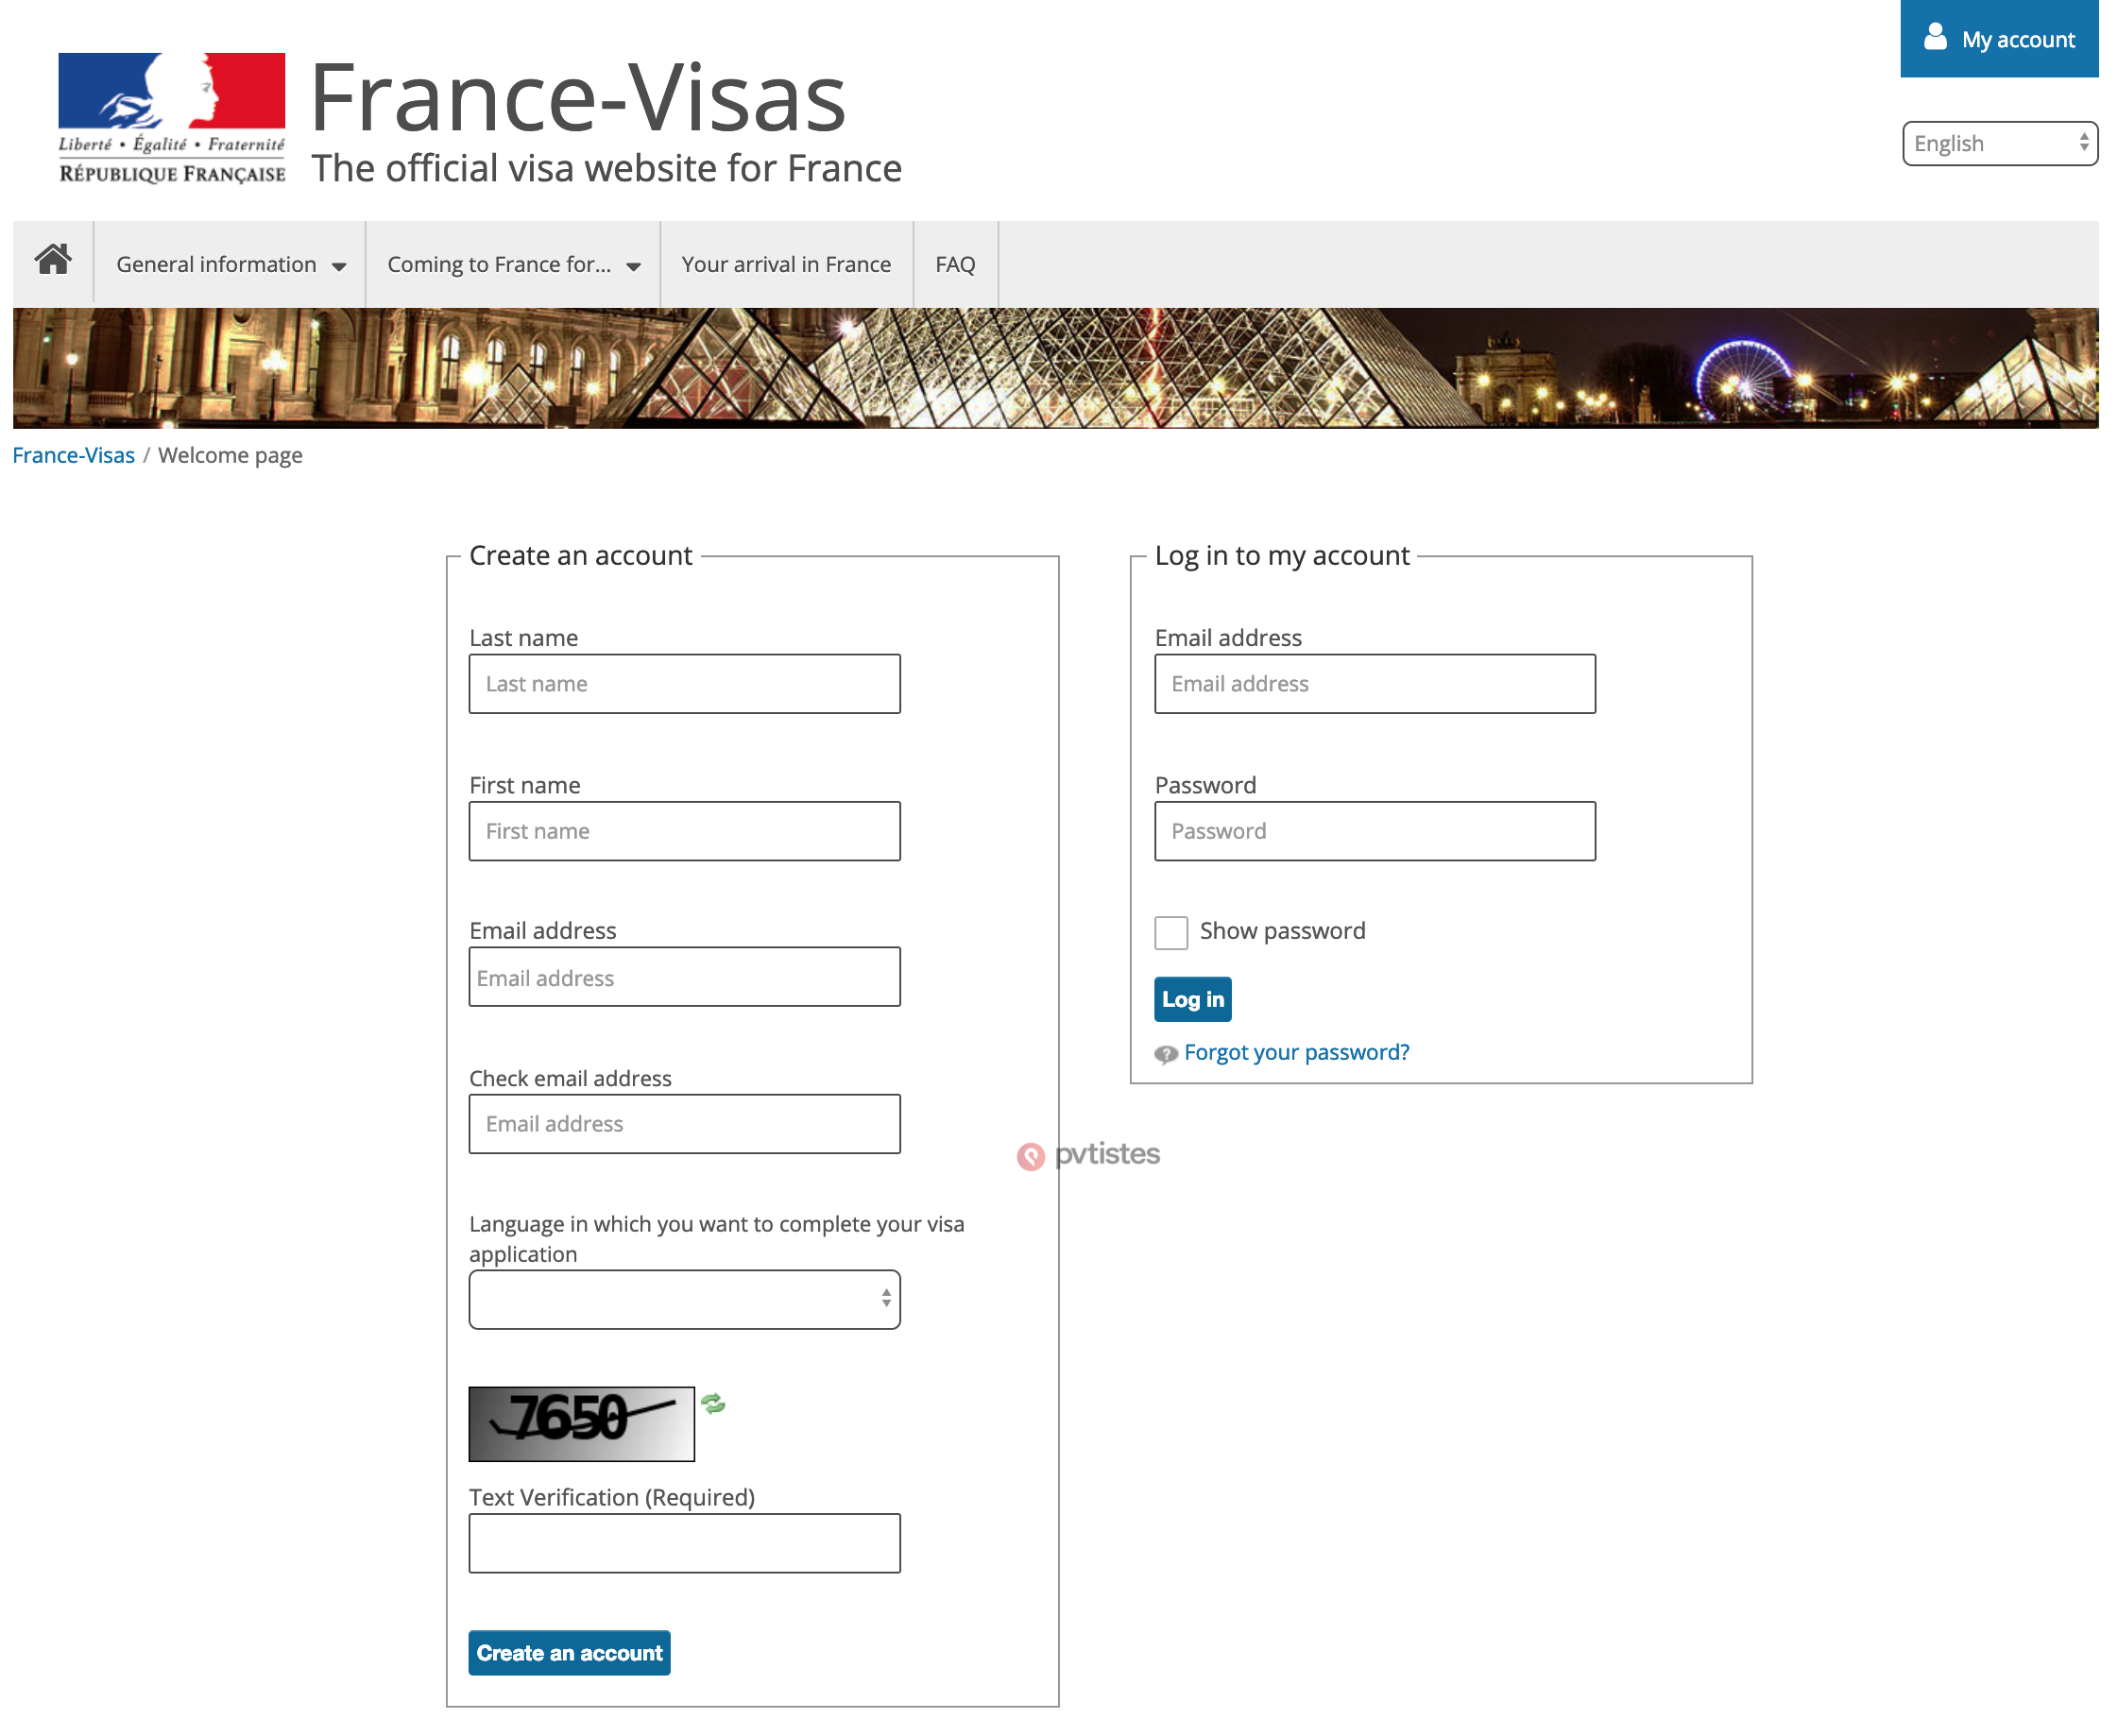Screen dimensions: 2118x1736
Task: Click the help icon beside Forgot your password
Action: [x=1165, y=1054]
